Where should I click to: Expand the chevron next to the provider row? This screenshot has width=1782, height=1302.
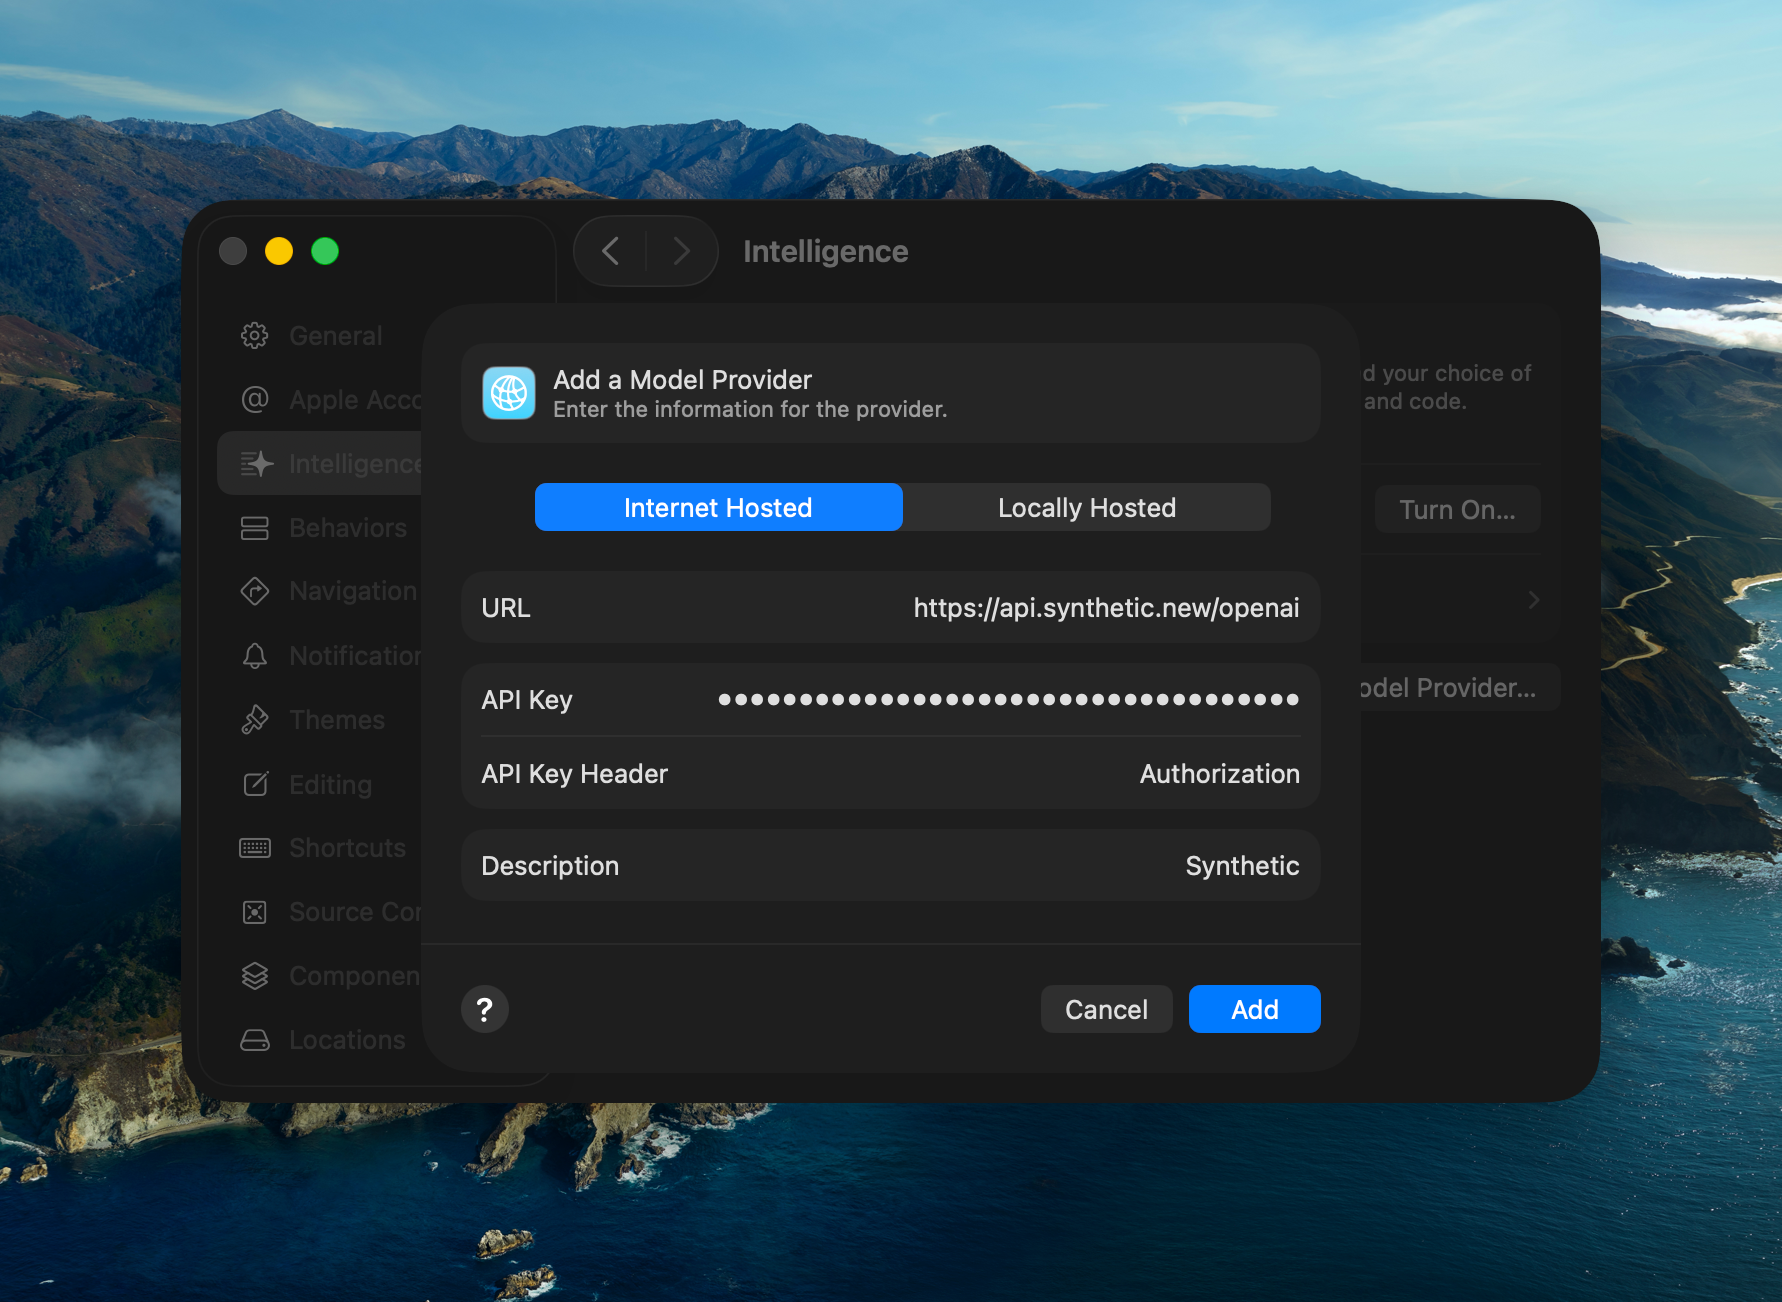point(1533,599)
